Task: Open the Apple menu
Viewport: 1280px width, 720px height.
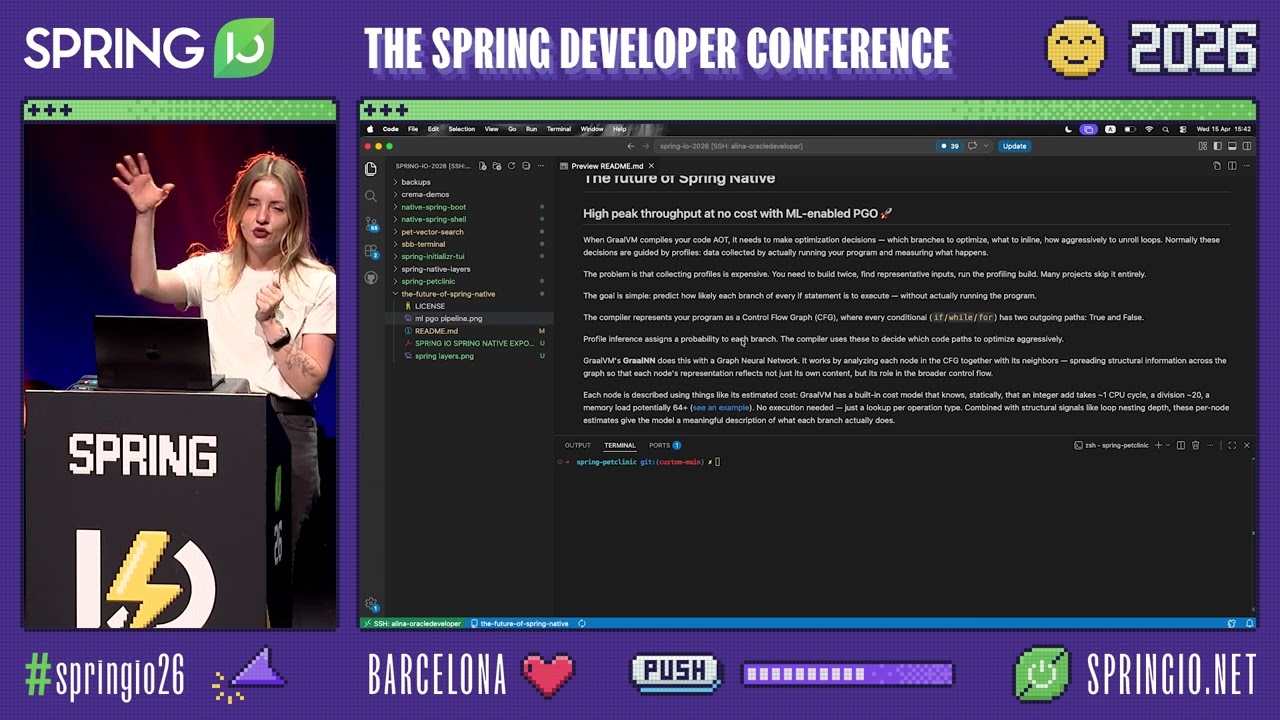Action: pyautogui.click(x=370, y=129)
